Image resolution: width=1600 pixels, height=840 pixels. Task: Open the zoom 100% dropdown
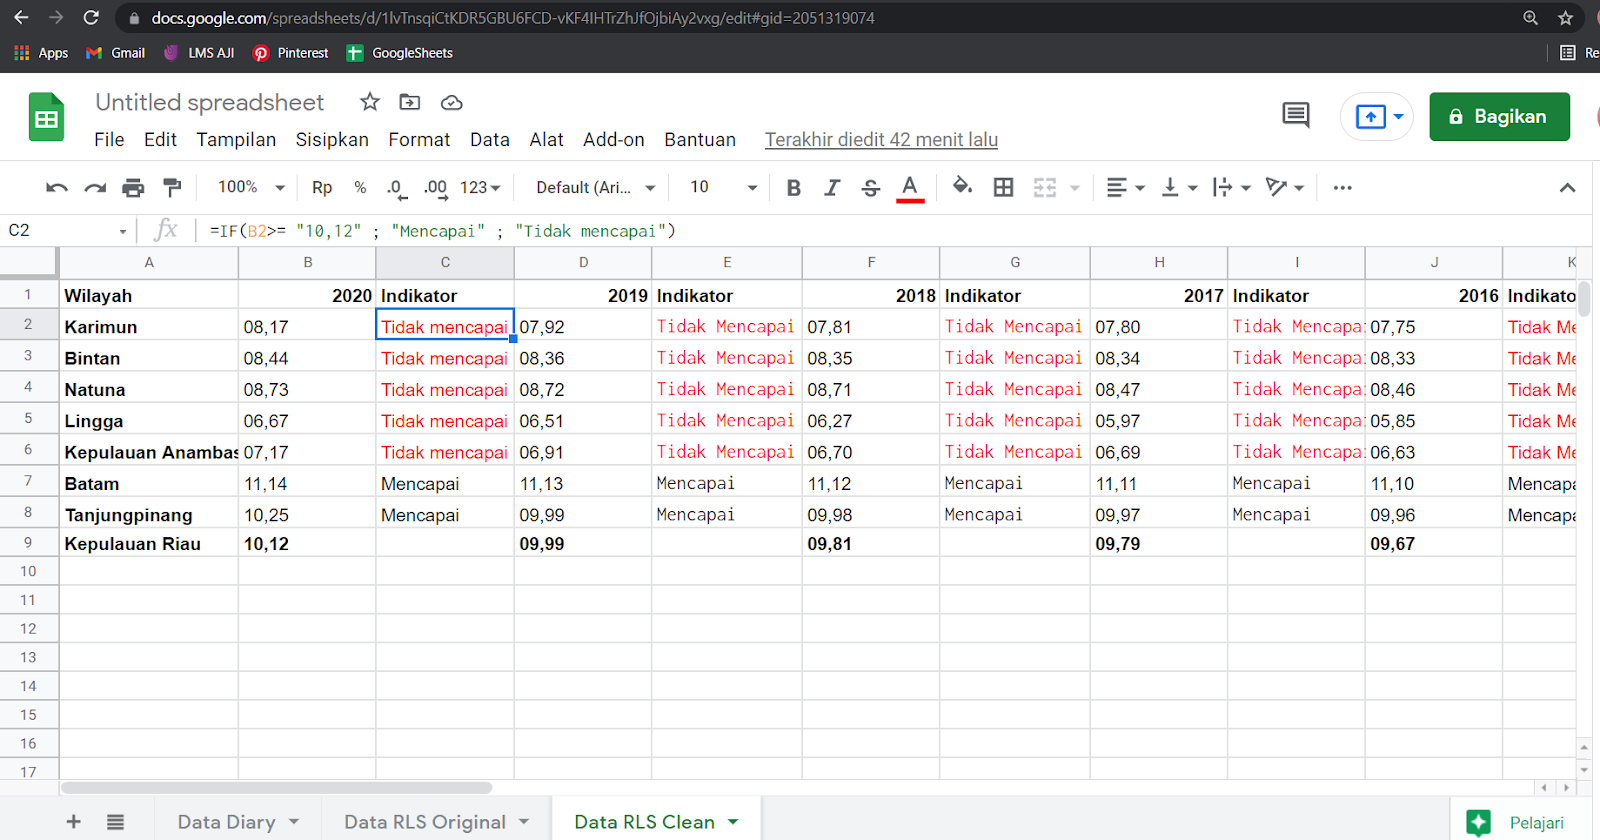click(251, 188)
